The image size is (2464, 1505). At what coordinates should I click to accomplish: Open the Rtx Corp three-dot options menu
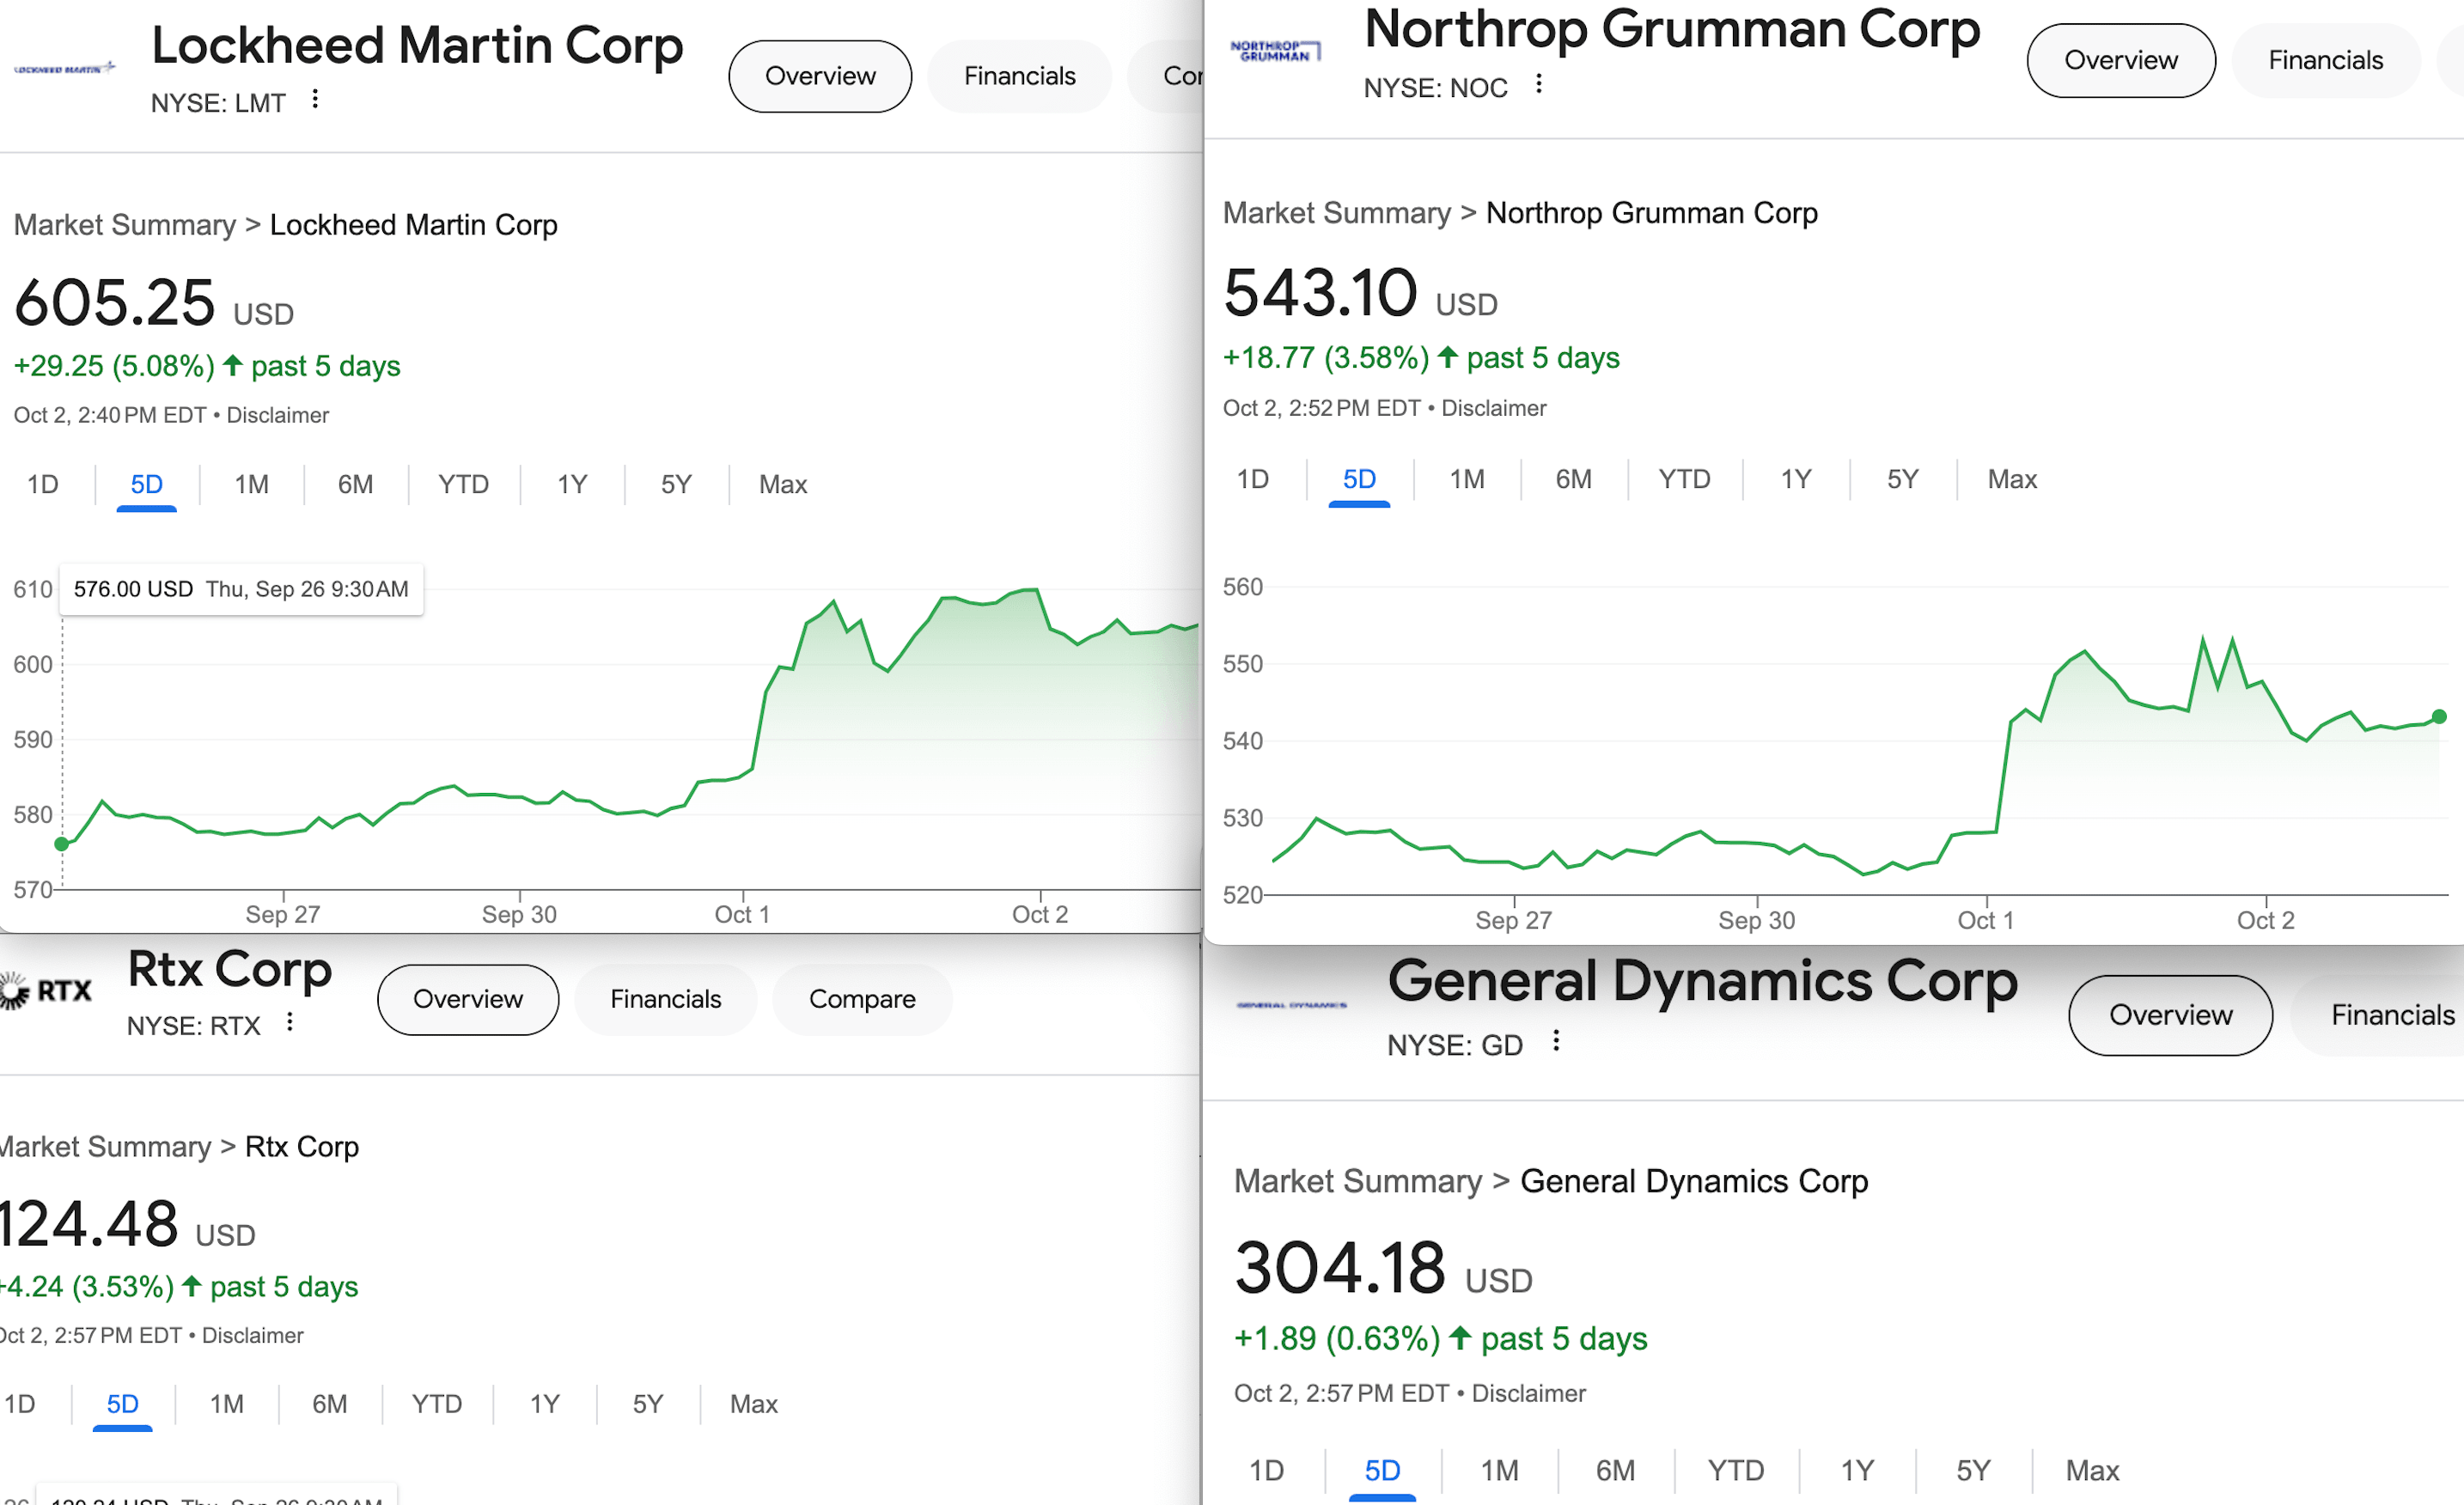(x=290, y=1022)
